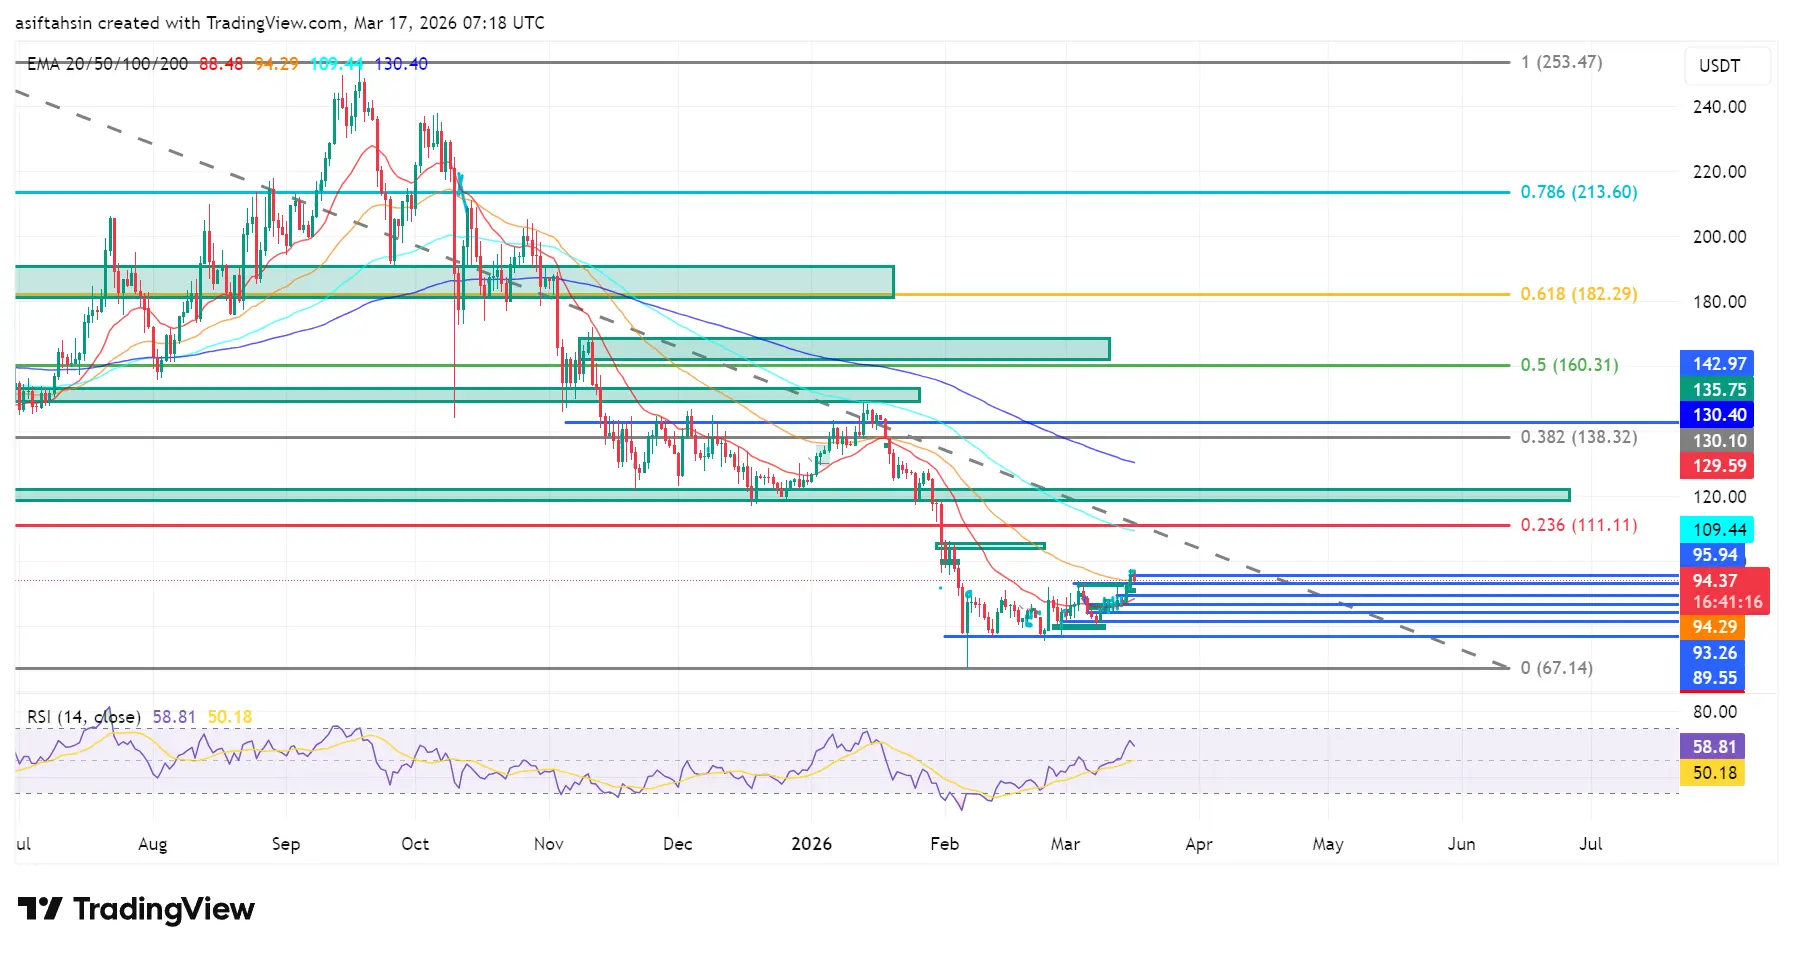The height and width of the screenshot is (954, 1793).
Task: Select the EMA 20/50/100/200 indicator legend title
Action: (x=107, y=64)
